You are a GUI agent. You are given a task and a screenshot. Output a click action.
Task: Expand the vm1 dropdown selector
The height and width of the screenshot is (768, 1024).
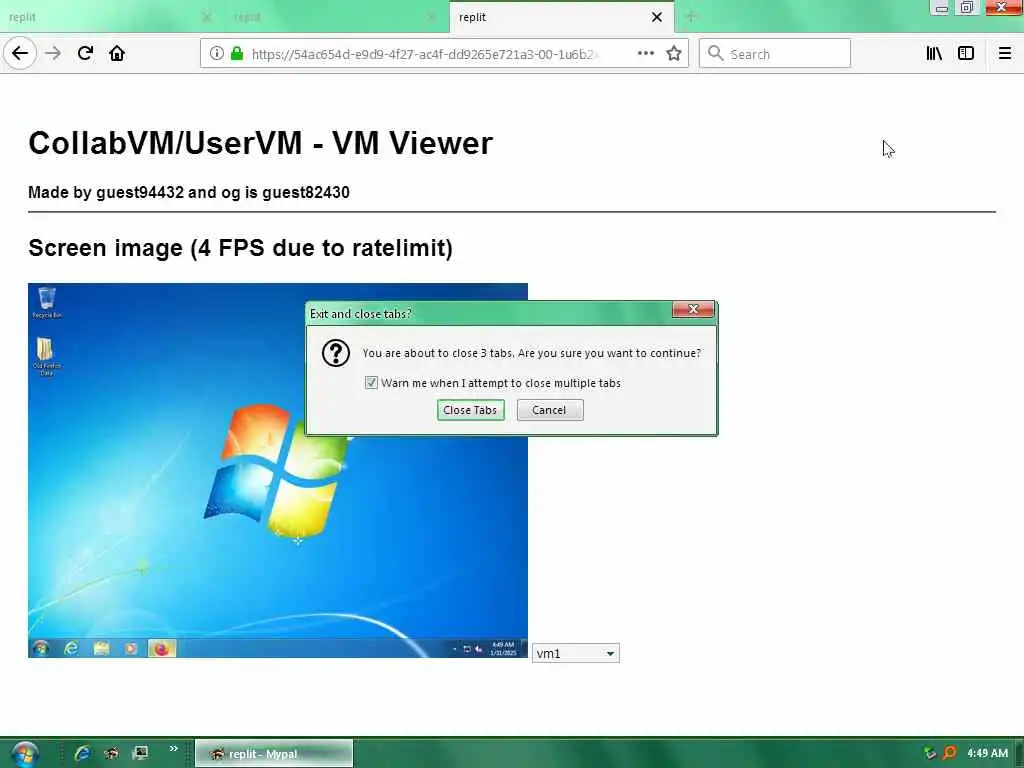(575, 653)
